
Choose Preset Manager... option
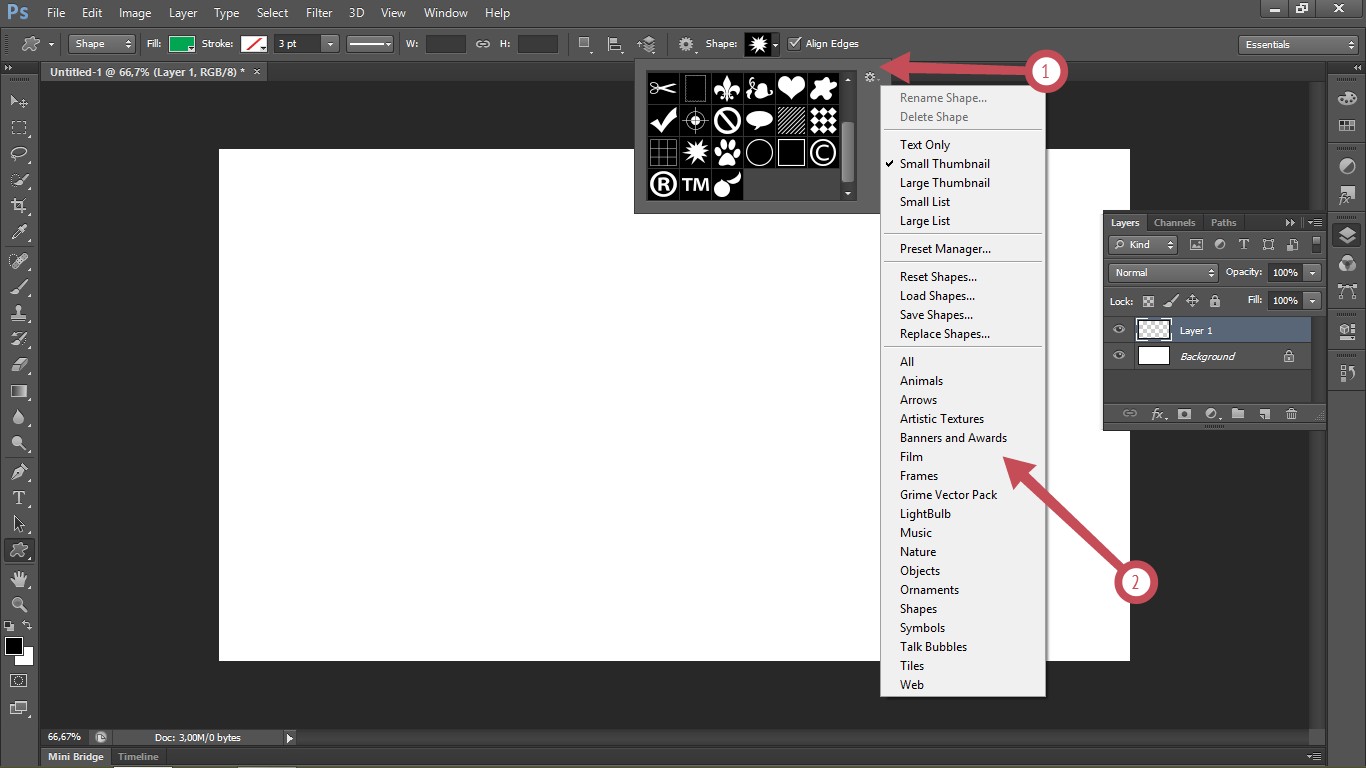point(945,249)
